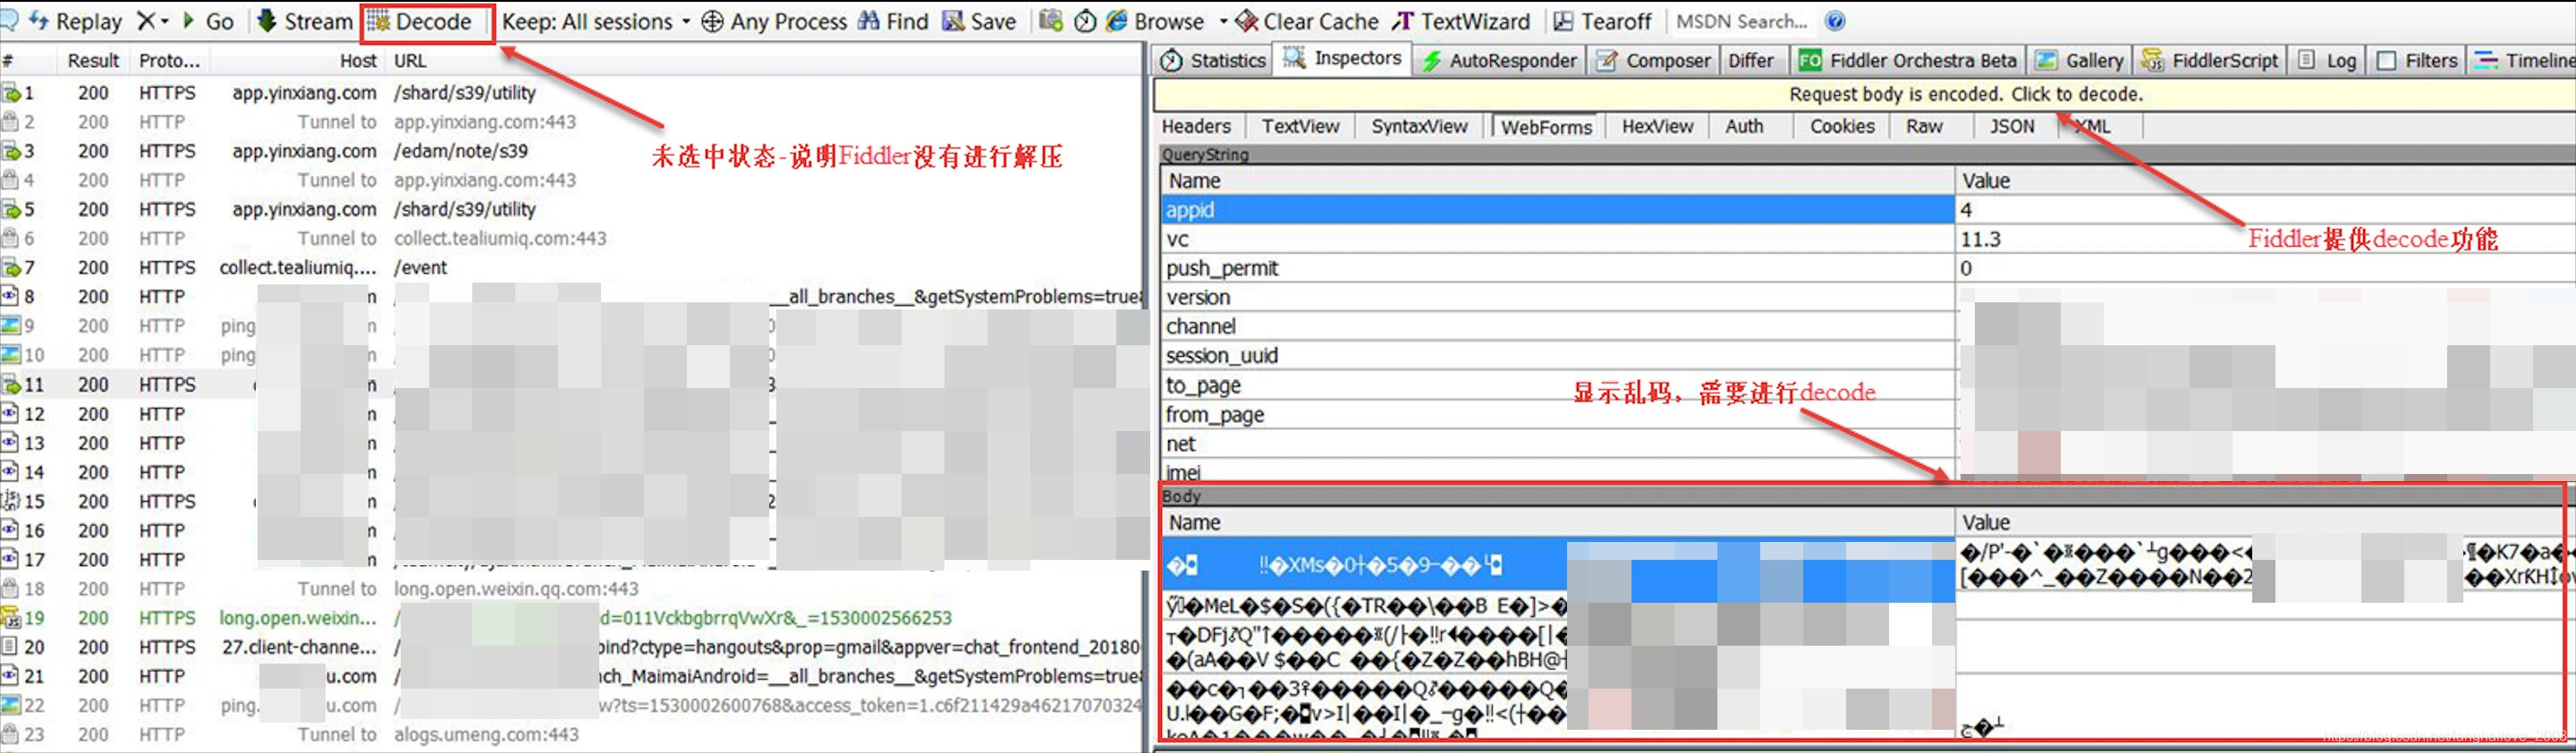Open the TextWizard tool

click(1461, 21)
